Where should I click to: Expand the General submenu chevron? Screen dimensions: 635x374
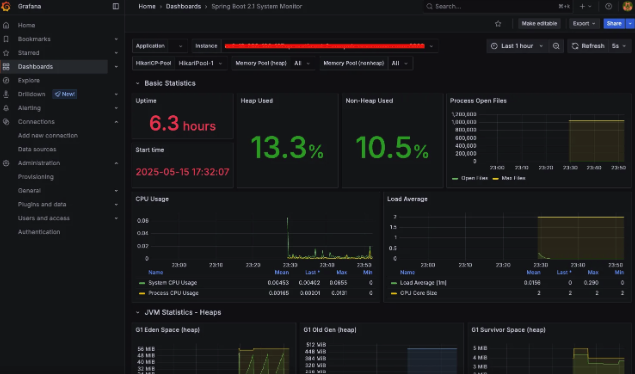pyautogui.click(x=116, y=190)
